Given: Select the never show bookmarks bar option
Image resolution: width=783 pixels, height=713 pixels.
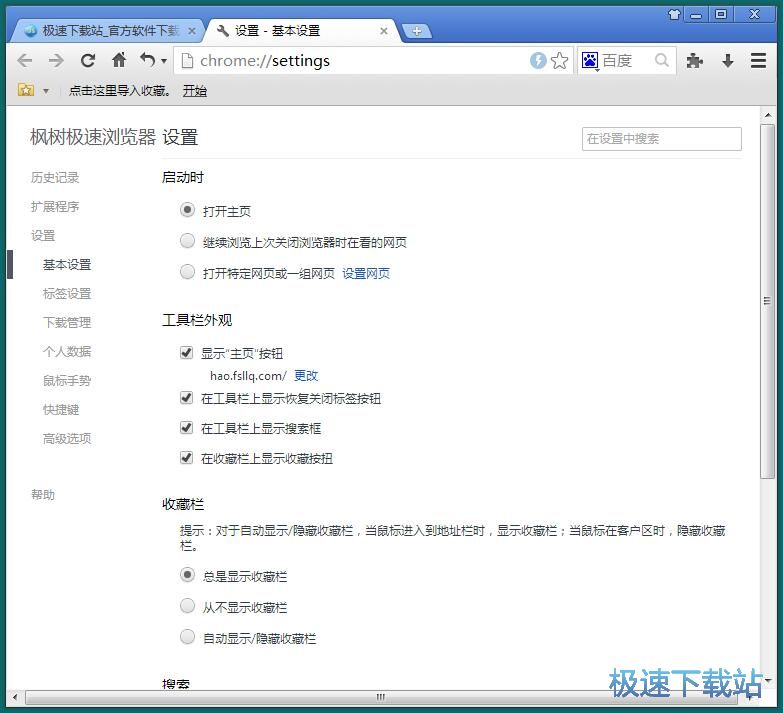Looking at the screenshot, I should pyautogui.click(x=187, y=606).
